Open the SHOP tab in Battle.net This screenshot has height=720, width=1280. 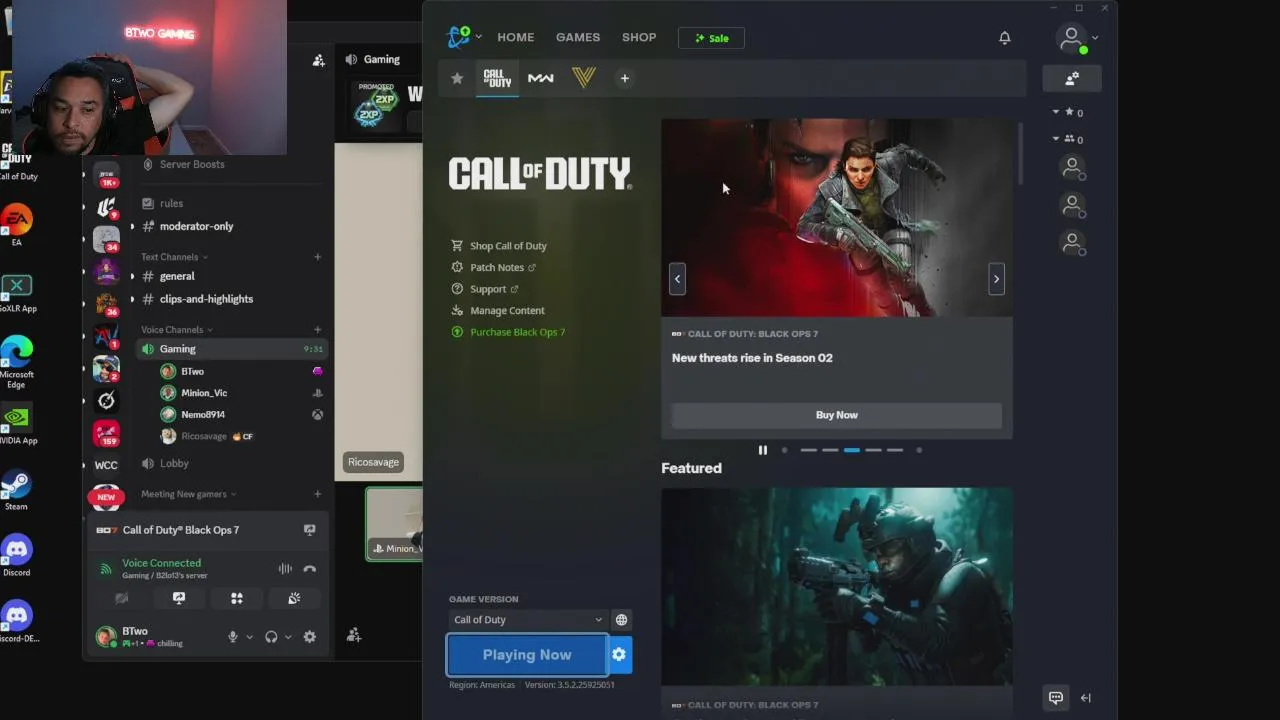pos(639,37)
